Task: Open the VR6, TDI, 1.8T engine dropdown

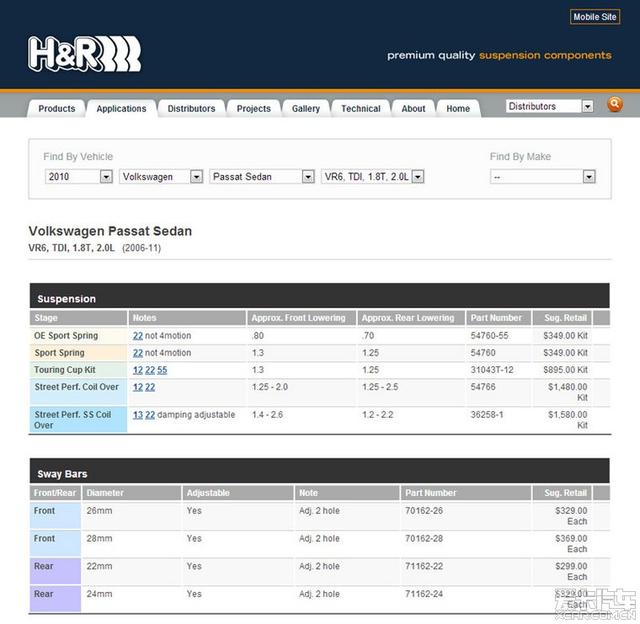Action: pos(372,177)
